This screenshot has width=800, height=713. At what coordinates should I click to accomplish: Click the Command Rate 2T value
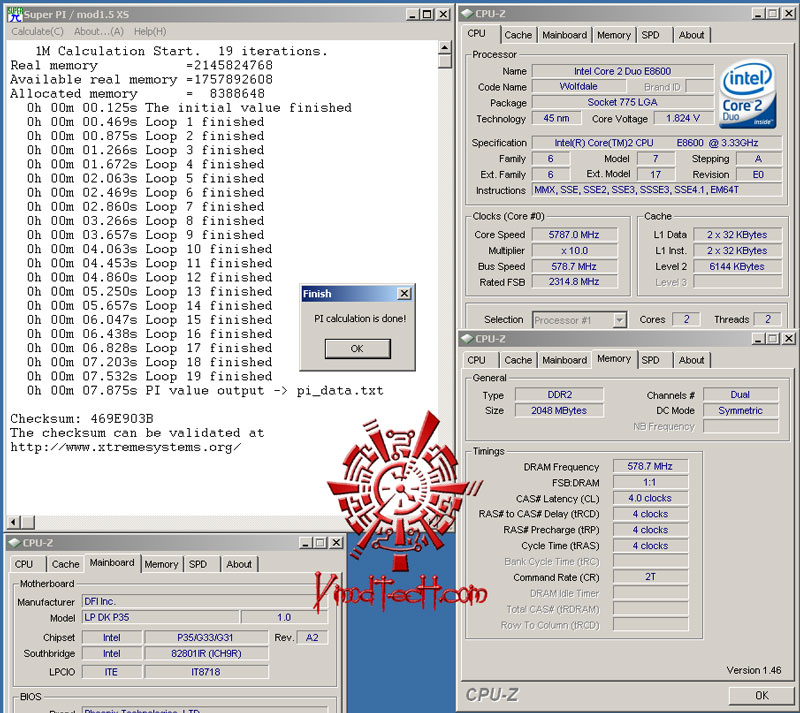coord(650,577)
